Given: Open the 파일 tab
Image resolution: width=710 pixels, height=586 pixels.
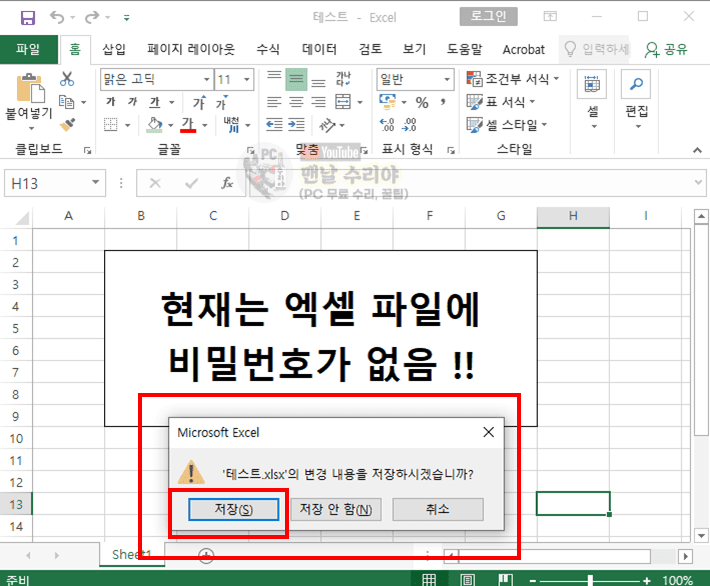Looking at the screenshot, I should pyautogui.click(x=29, y=49).
